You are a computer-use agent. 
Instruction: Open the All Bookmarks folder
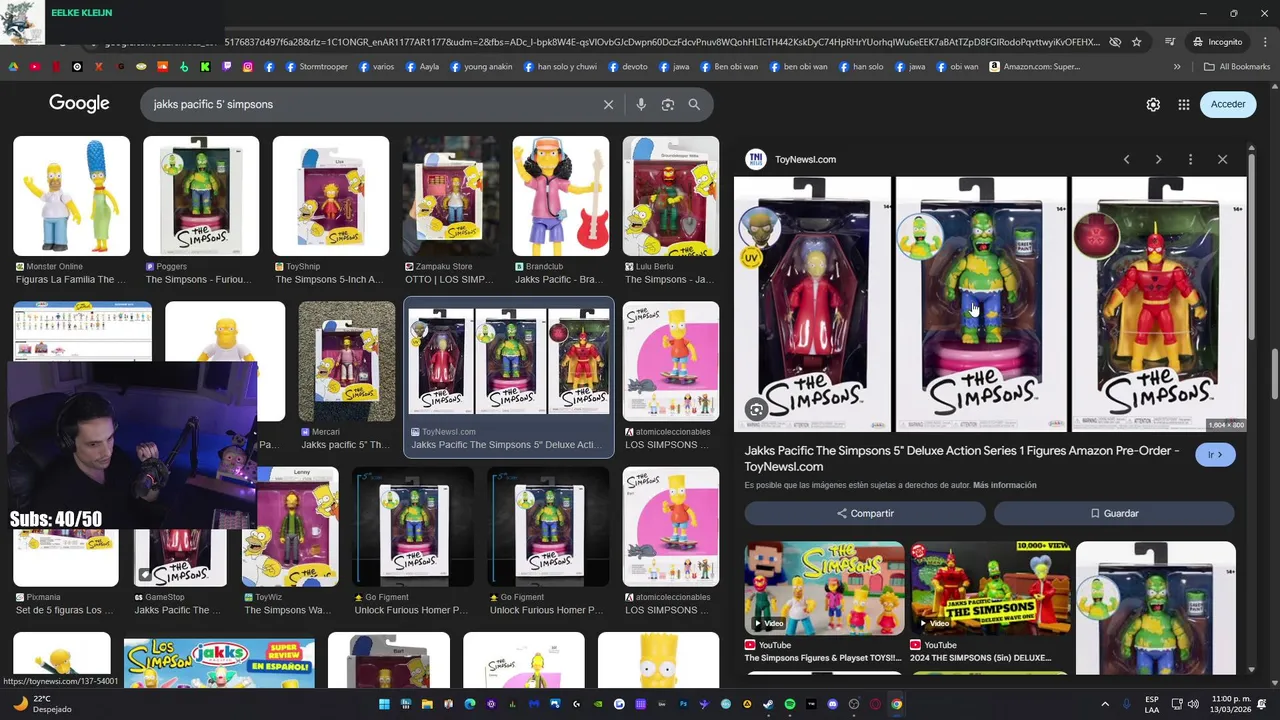click(1237, 67)
